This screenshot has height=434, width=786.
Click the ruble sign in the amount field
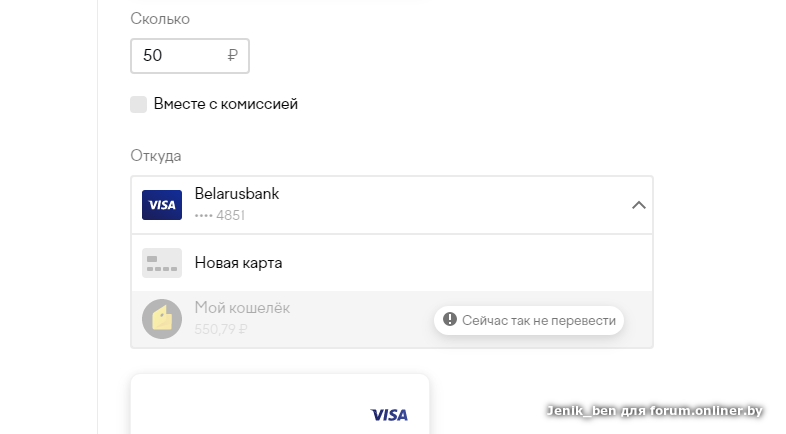pyautogui.click(x=233, y=56)
